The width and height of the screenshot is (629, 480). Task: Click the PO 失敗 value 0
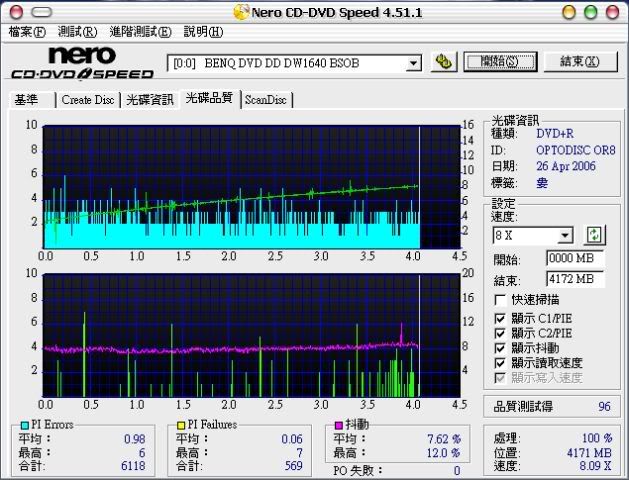coord(457,471)
